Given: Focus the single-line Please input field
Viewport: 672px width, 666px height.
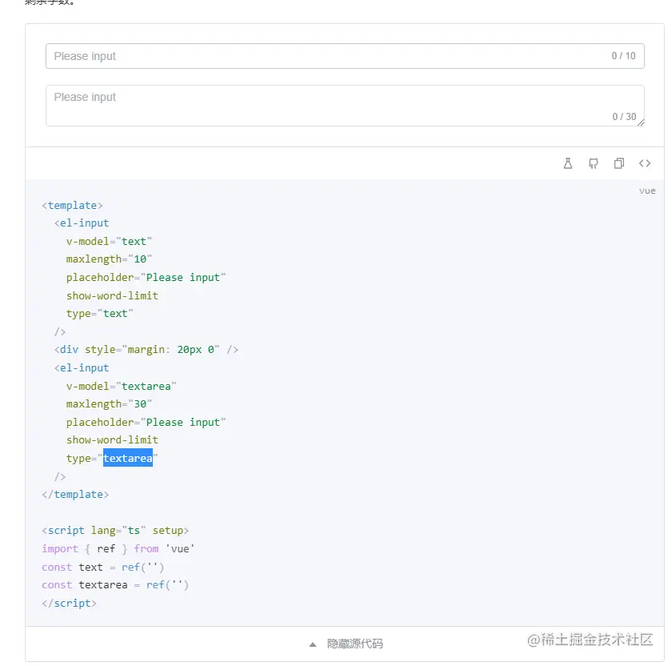Looking at the screenshot, I should pyautogui.click(x=345, y=56).
